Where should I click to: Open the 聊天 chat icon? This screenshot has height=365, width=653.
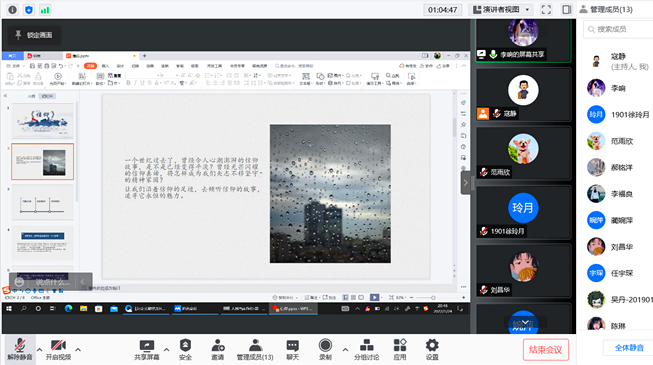(292, 350)
